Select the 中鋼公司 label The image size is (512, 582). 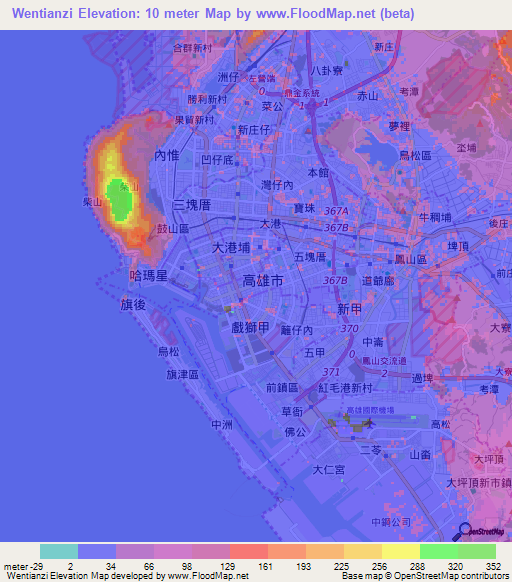pos(391,522)
